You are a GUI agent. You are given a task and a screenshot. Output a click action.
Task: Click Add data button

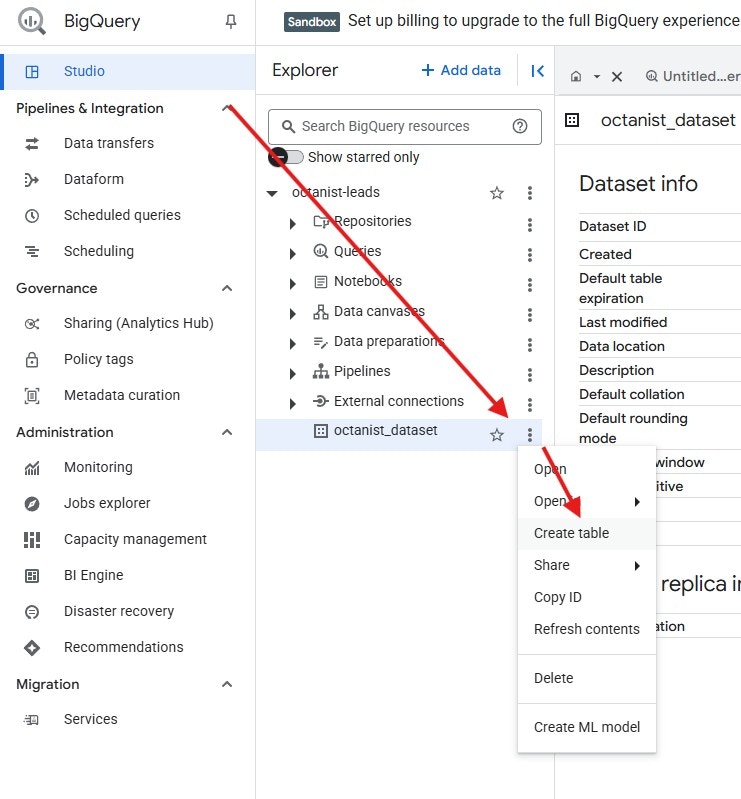coord(461,70)
